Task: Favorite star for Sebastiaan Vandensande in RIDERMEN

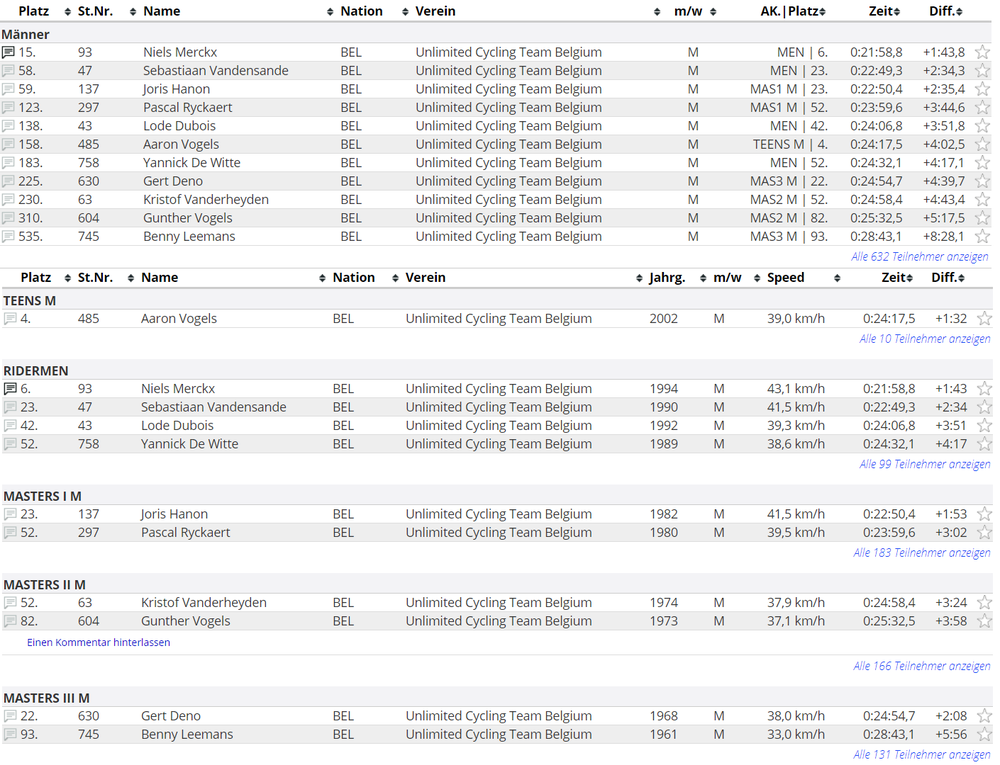Action: pyautogui.click(x=985, y=407)
